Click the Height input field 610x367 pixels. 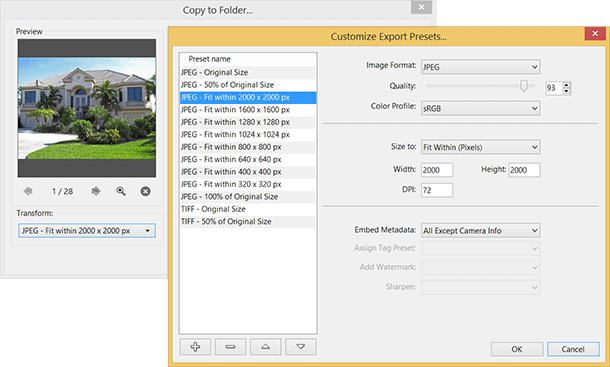click(x=524, y=170)
